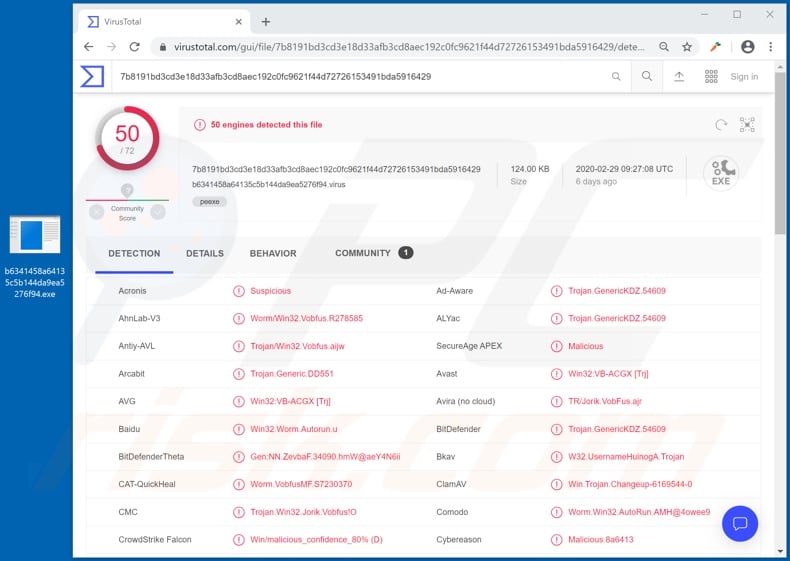The image size is (790, 561).
Task: Click the desktop file name label b6341458a6413…exe
Action: pos(35,282)
